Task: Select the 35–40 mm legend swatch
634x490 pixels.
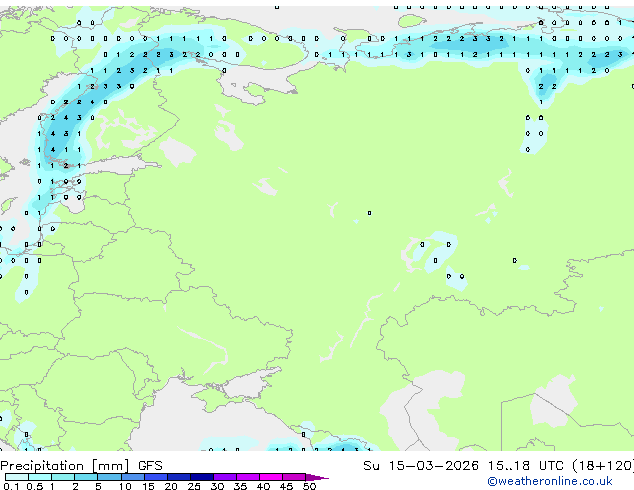Action: pos(248,477)
